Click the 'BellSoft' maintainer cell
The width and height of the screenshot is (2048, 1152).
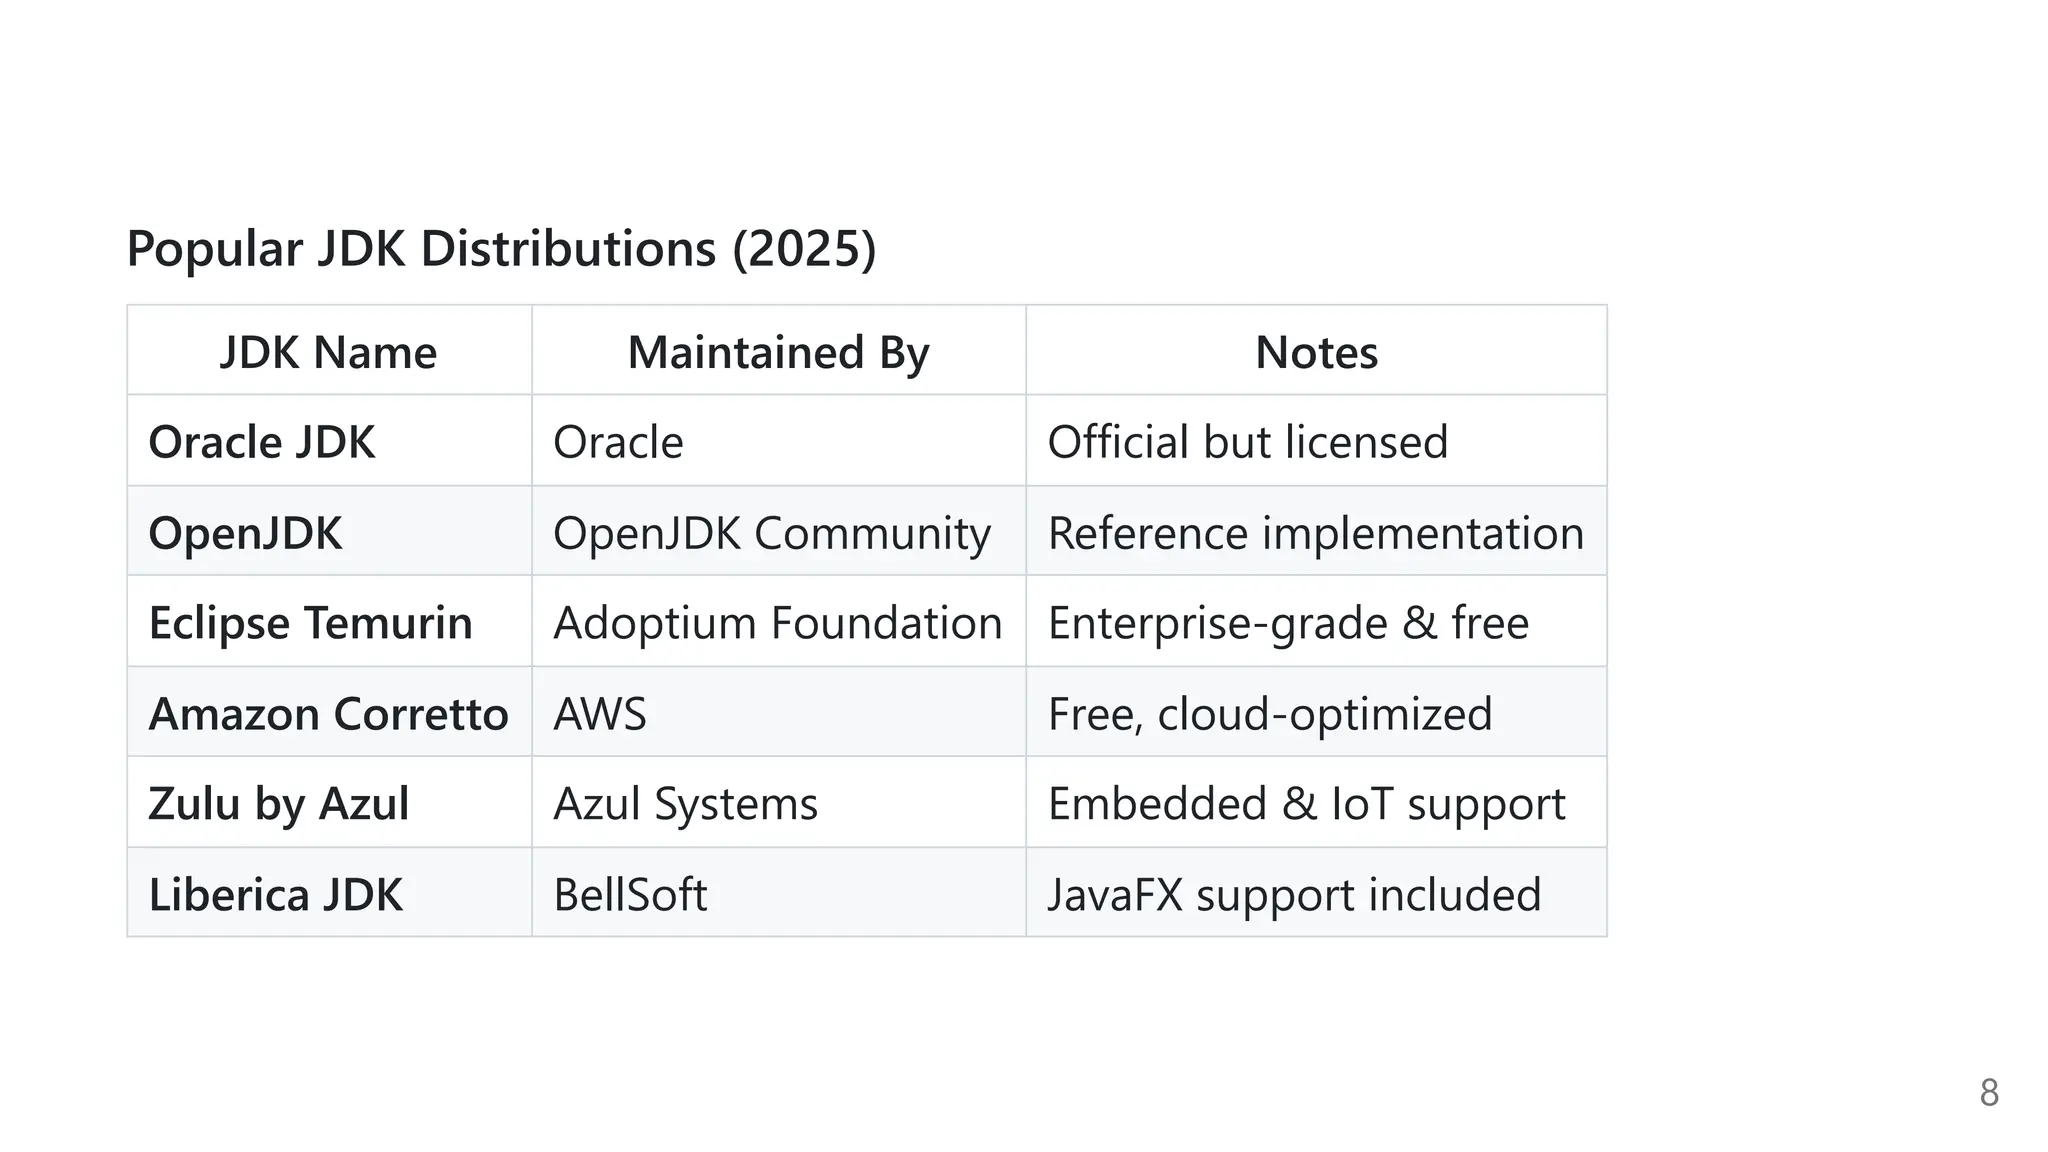point(778,894)
